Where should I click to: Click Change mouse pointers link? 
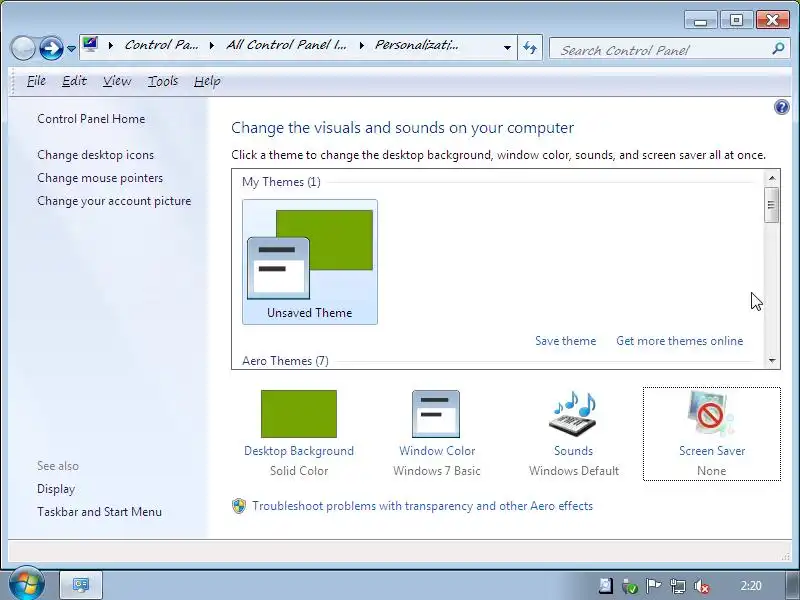coord(100,178)
